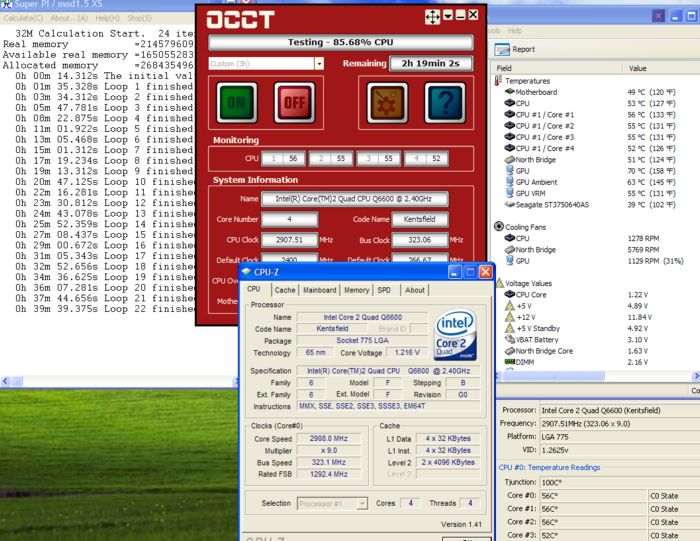Click the Voltage Values warning icon

pyautogui.click(x=500, y=283)
